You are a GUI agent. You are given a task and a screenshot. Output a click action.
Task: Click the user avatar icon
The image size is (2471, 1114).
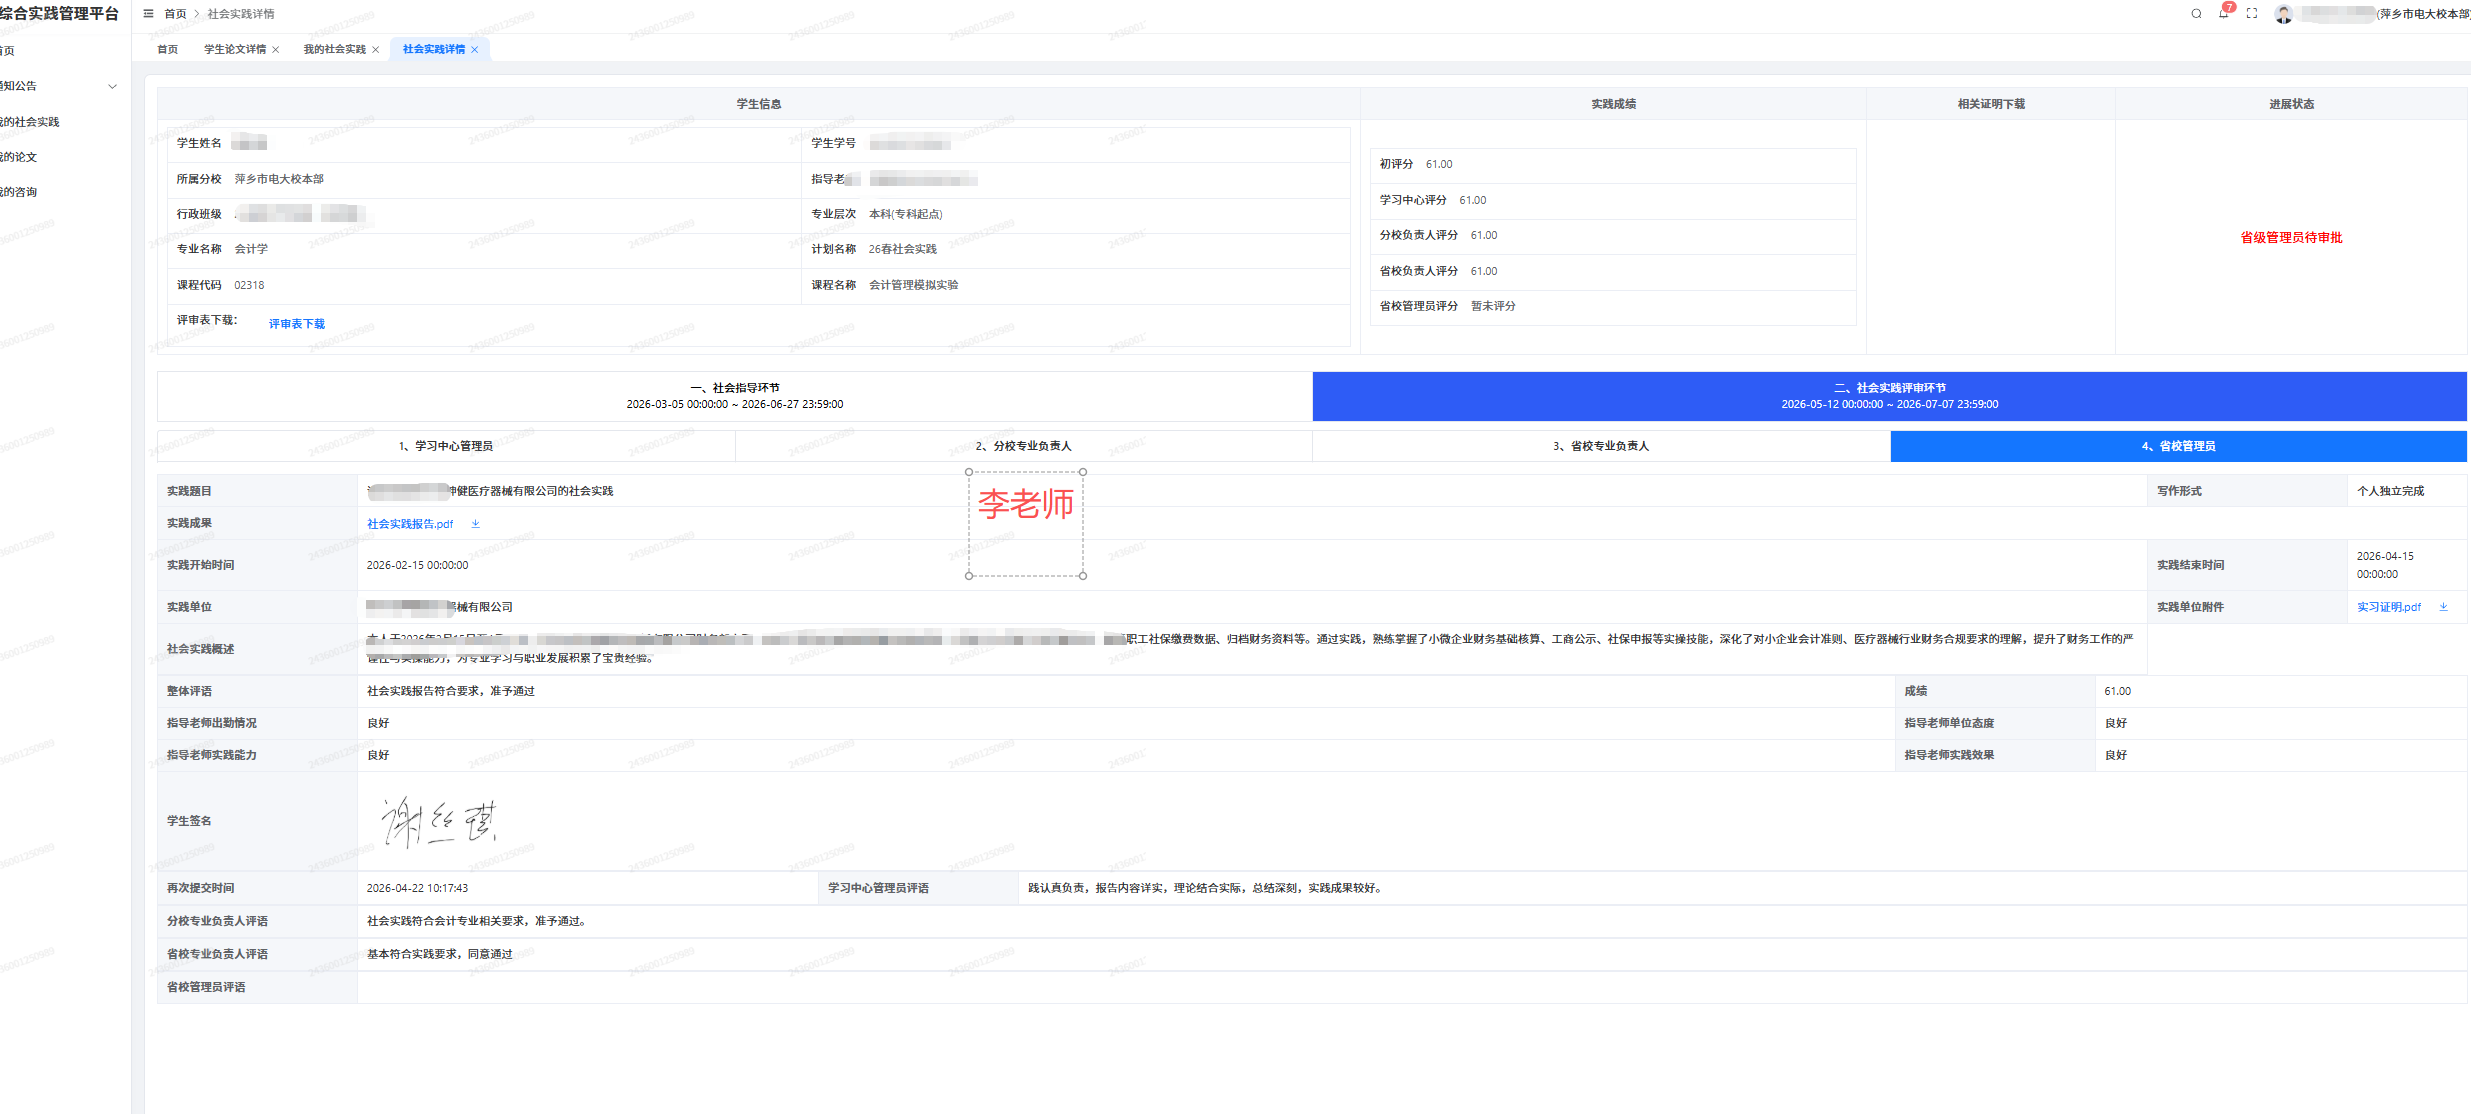pos(2284,14)
